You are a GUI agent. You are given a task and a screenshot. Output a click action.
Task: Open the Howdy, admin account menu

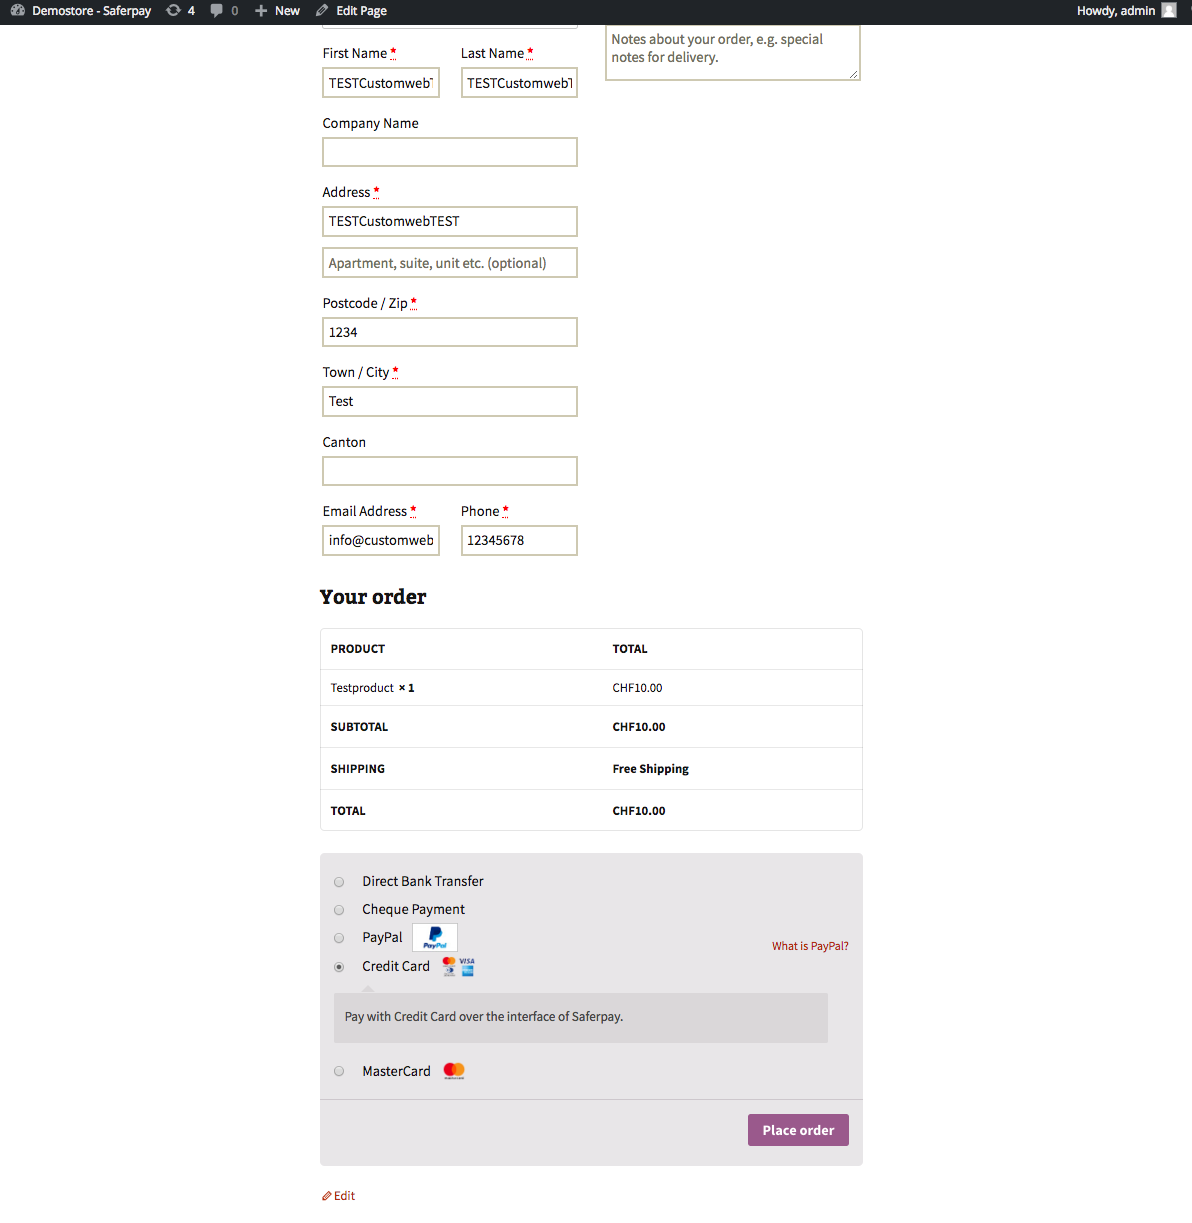click(x=1115, y=11)
